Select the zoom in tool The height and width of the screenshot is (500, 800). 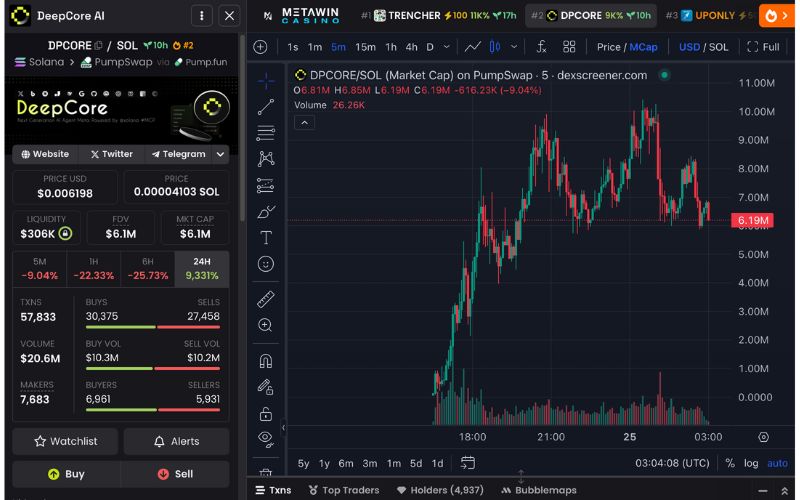tap(266, 325)
